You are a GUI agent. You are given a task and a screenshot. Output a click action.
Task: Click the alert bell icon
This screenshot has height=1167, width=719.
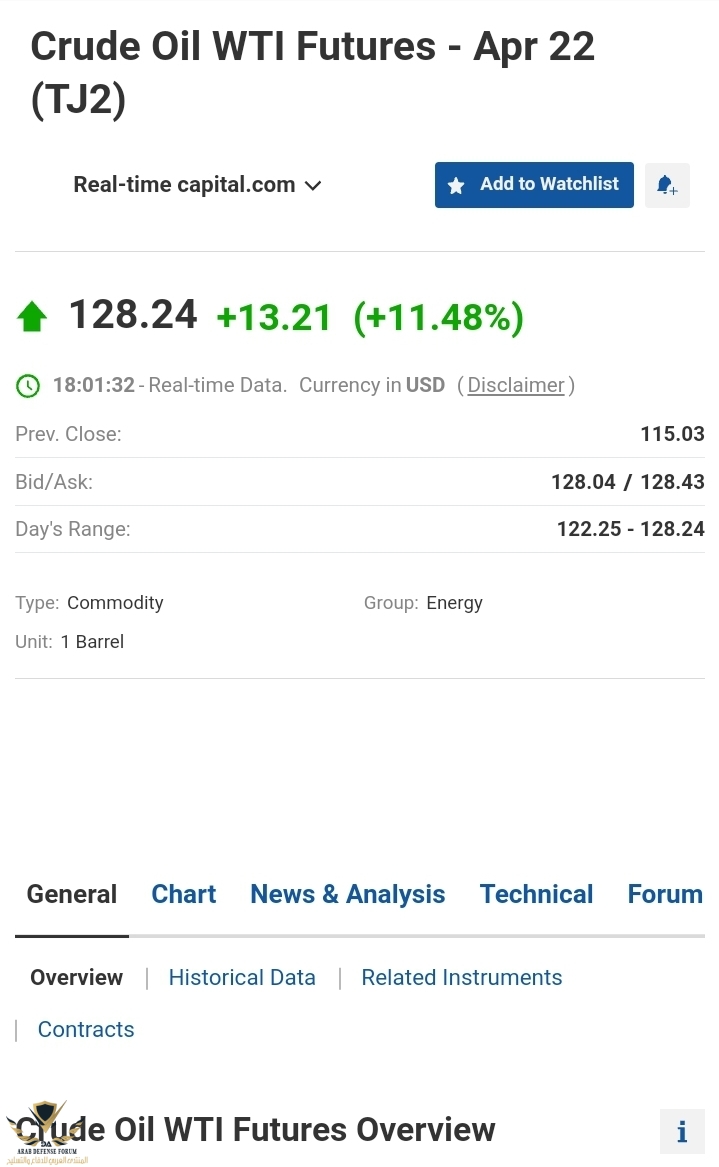(667, 185)
